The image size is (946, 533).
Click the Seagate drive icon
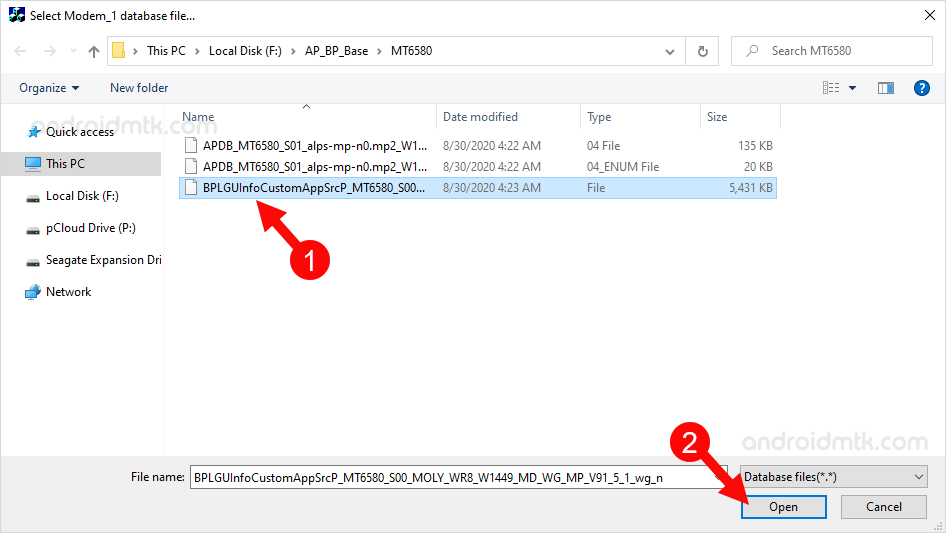(33, 262)
